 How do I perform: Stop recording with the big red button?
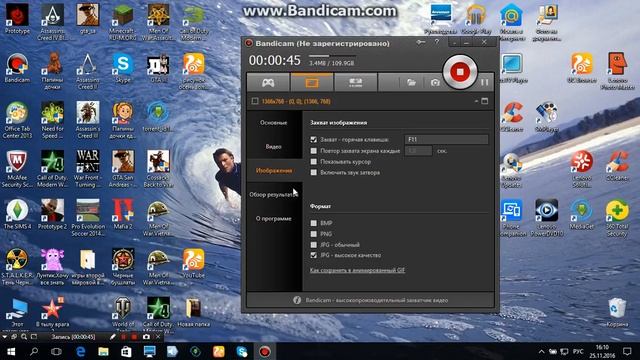tap(460, 72)
